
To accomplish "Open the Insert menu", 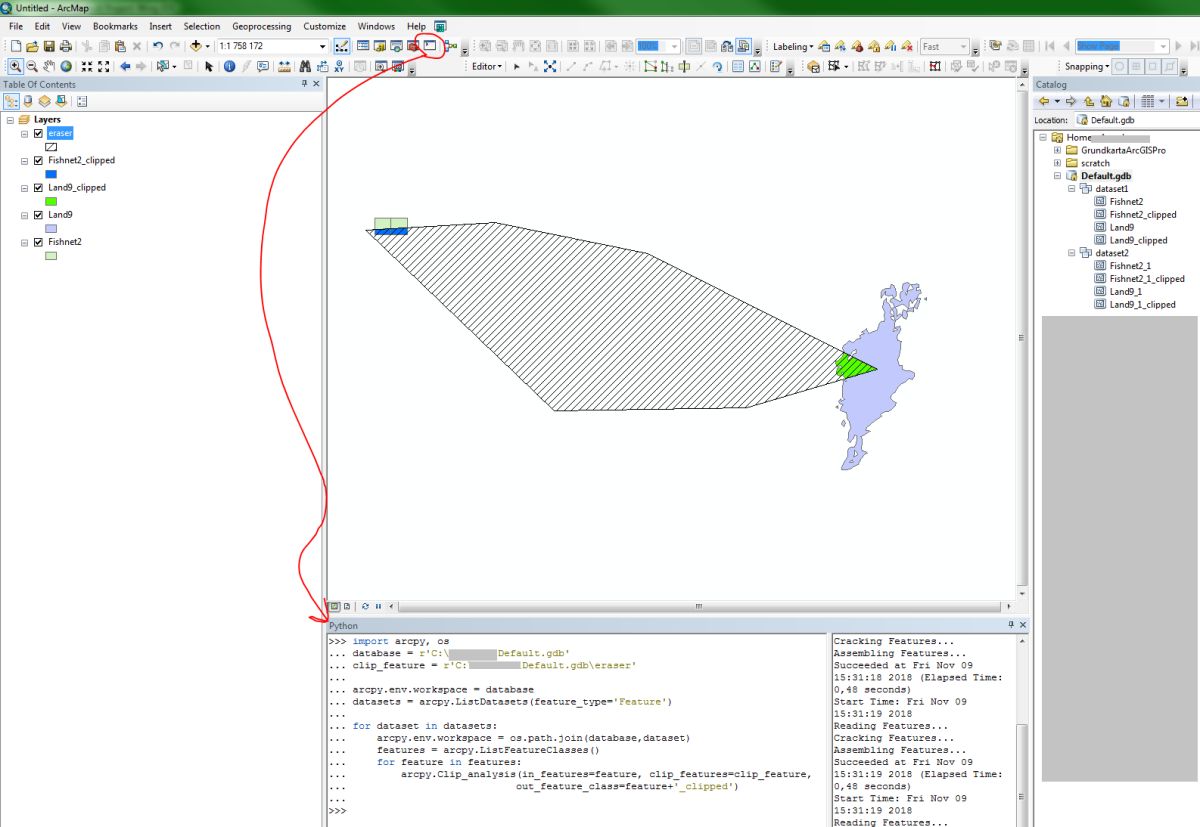I will click(x=160, y=26).
